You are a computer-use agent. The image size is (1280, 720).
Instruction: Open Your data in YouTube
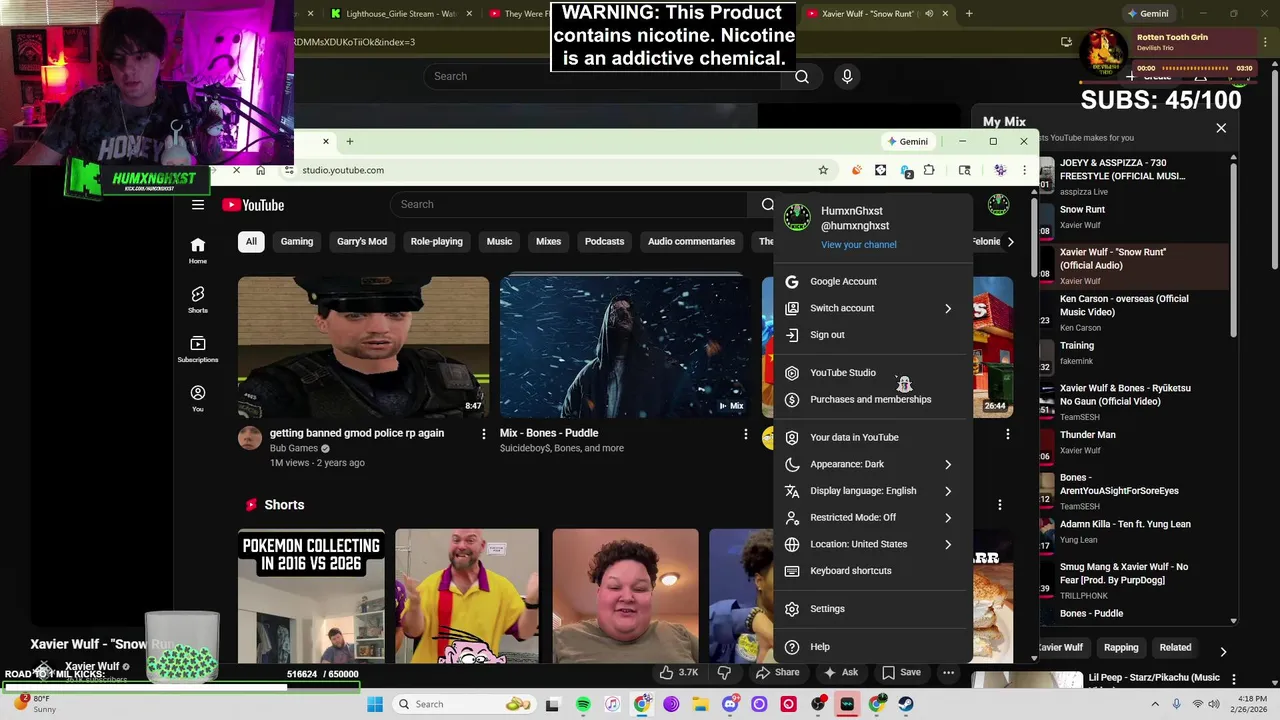point(872,437)
